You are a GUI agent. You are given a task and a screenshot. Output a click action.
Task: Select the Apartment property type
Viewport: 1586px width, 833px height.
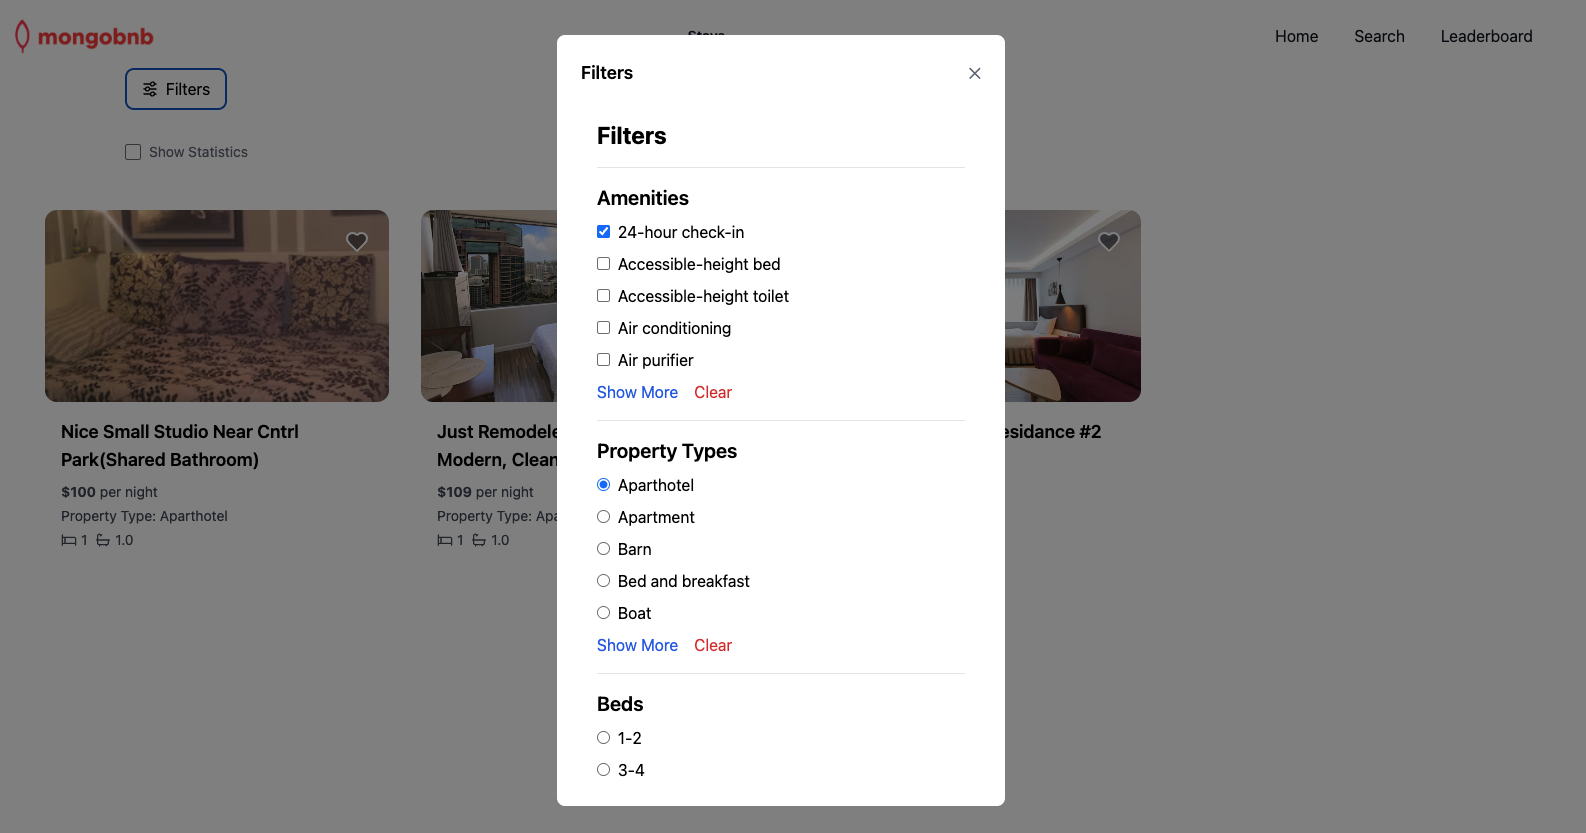click(604, 517)
